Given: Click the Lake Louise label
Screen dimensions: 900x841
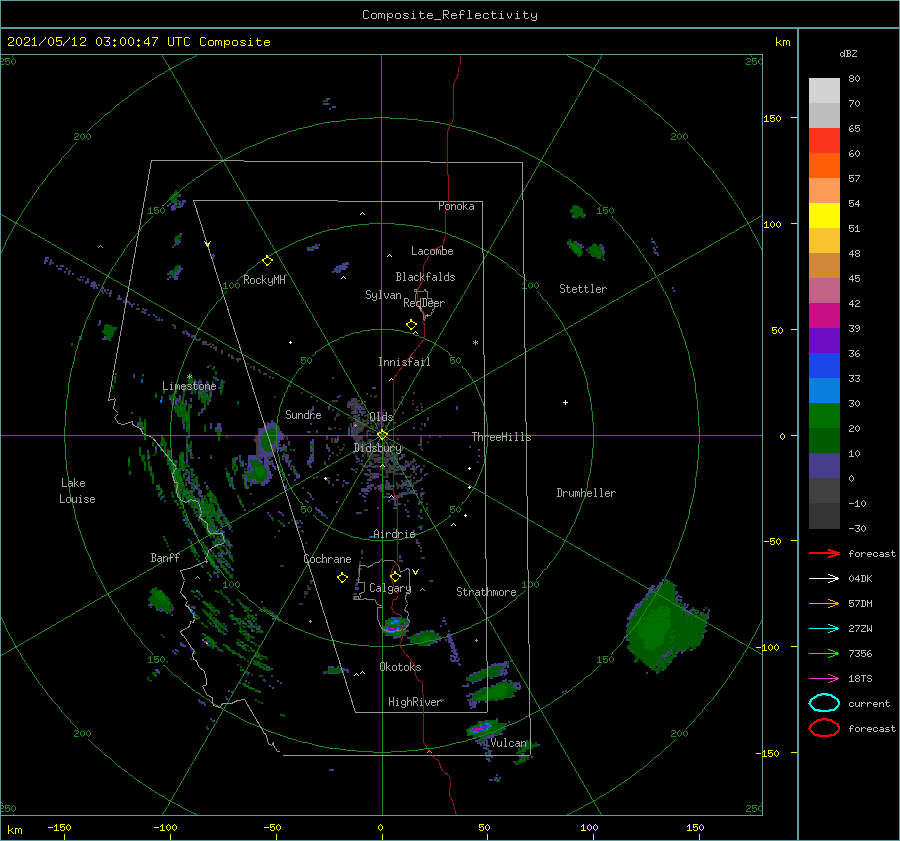Looking at the screenshot, I should click(x=77, y=491).
